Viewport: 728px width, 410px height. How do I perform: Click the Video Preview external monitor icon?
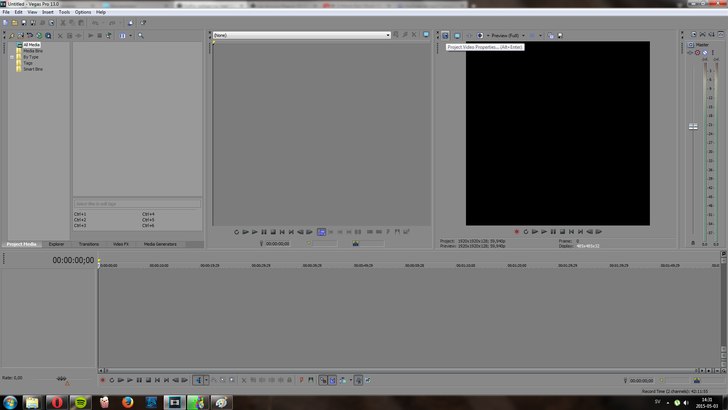457,35
